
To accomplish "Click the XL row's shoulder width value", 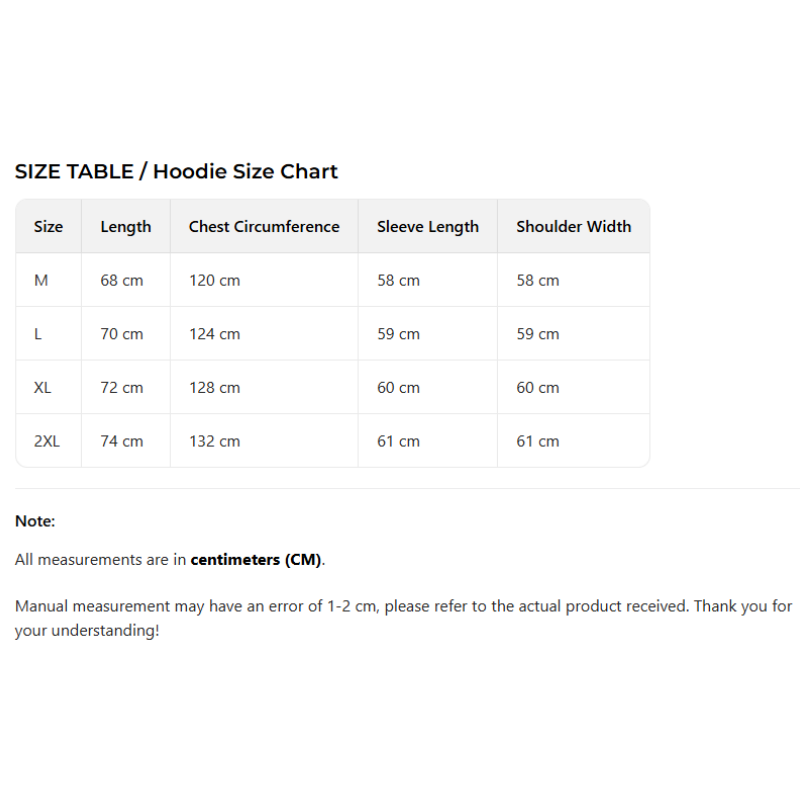I will 538,387.
